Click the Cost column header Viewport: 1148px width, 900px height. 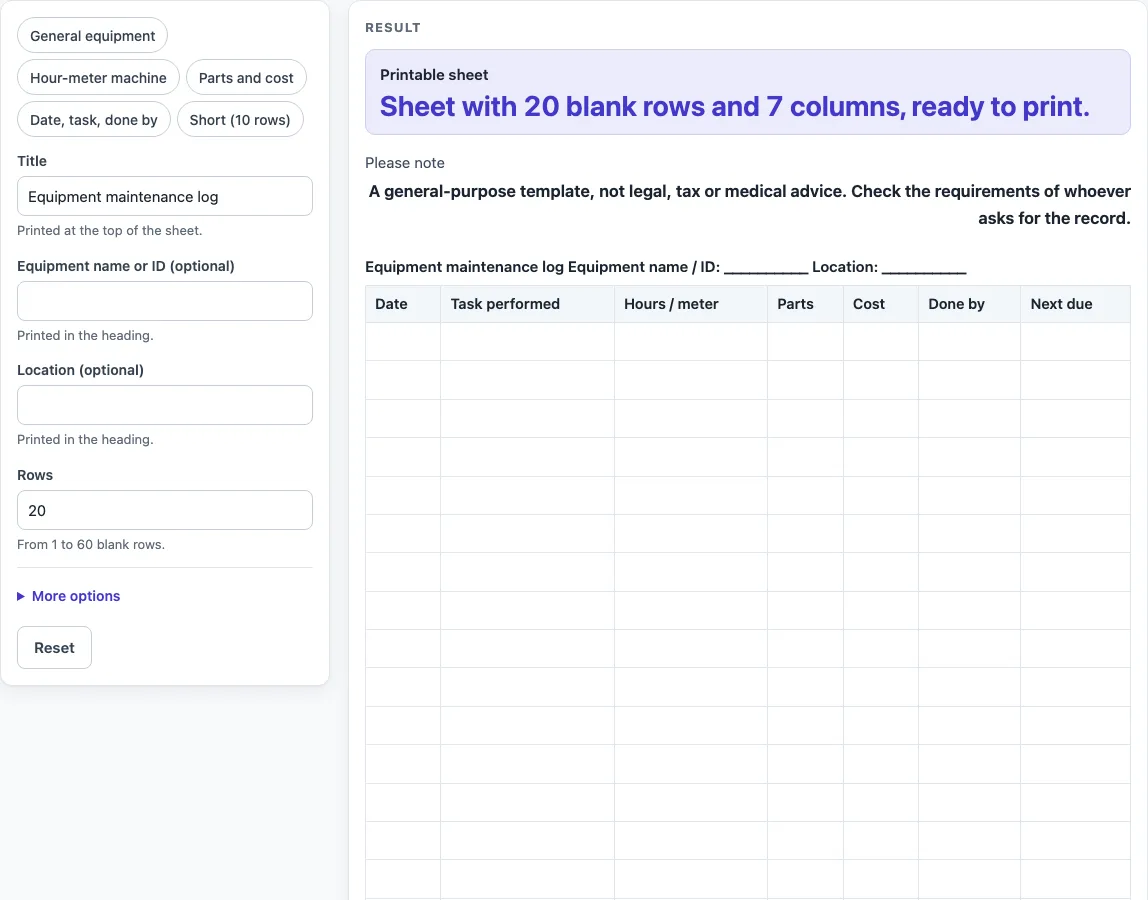(881, 304)
